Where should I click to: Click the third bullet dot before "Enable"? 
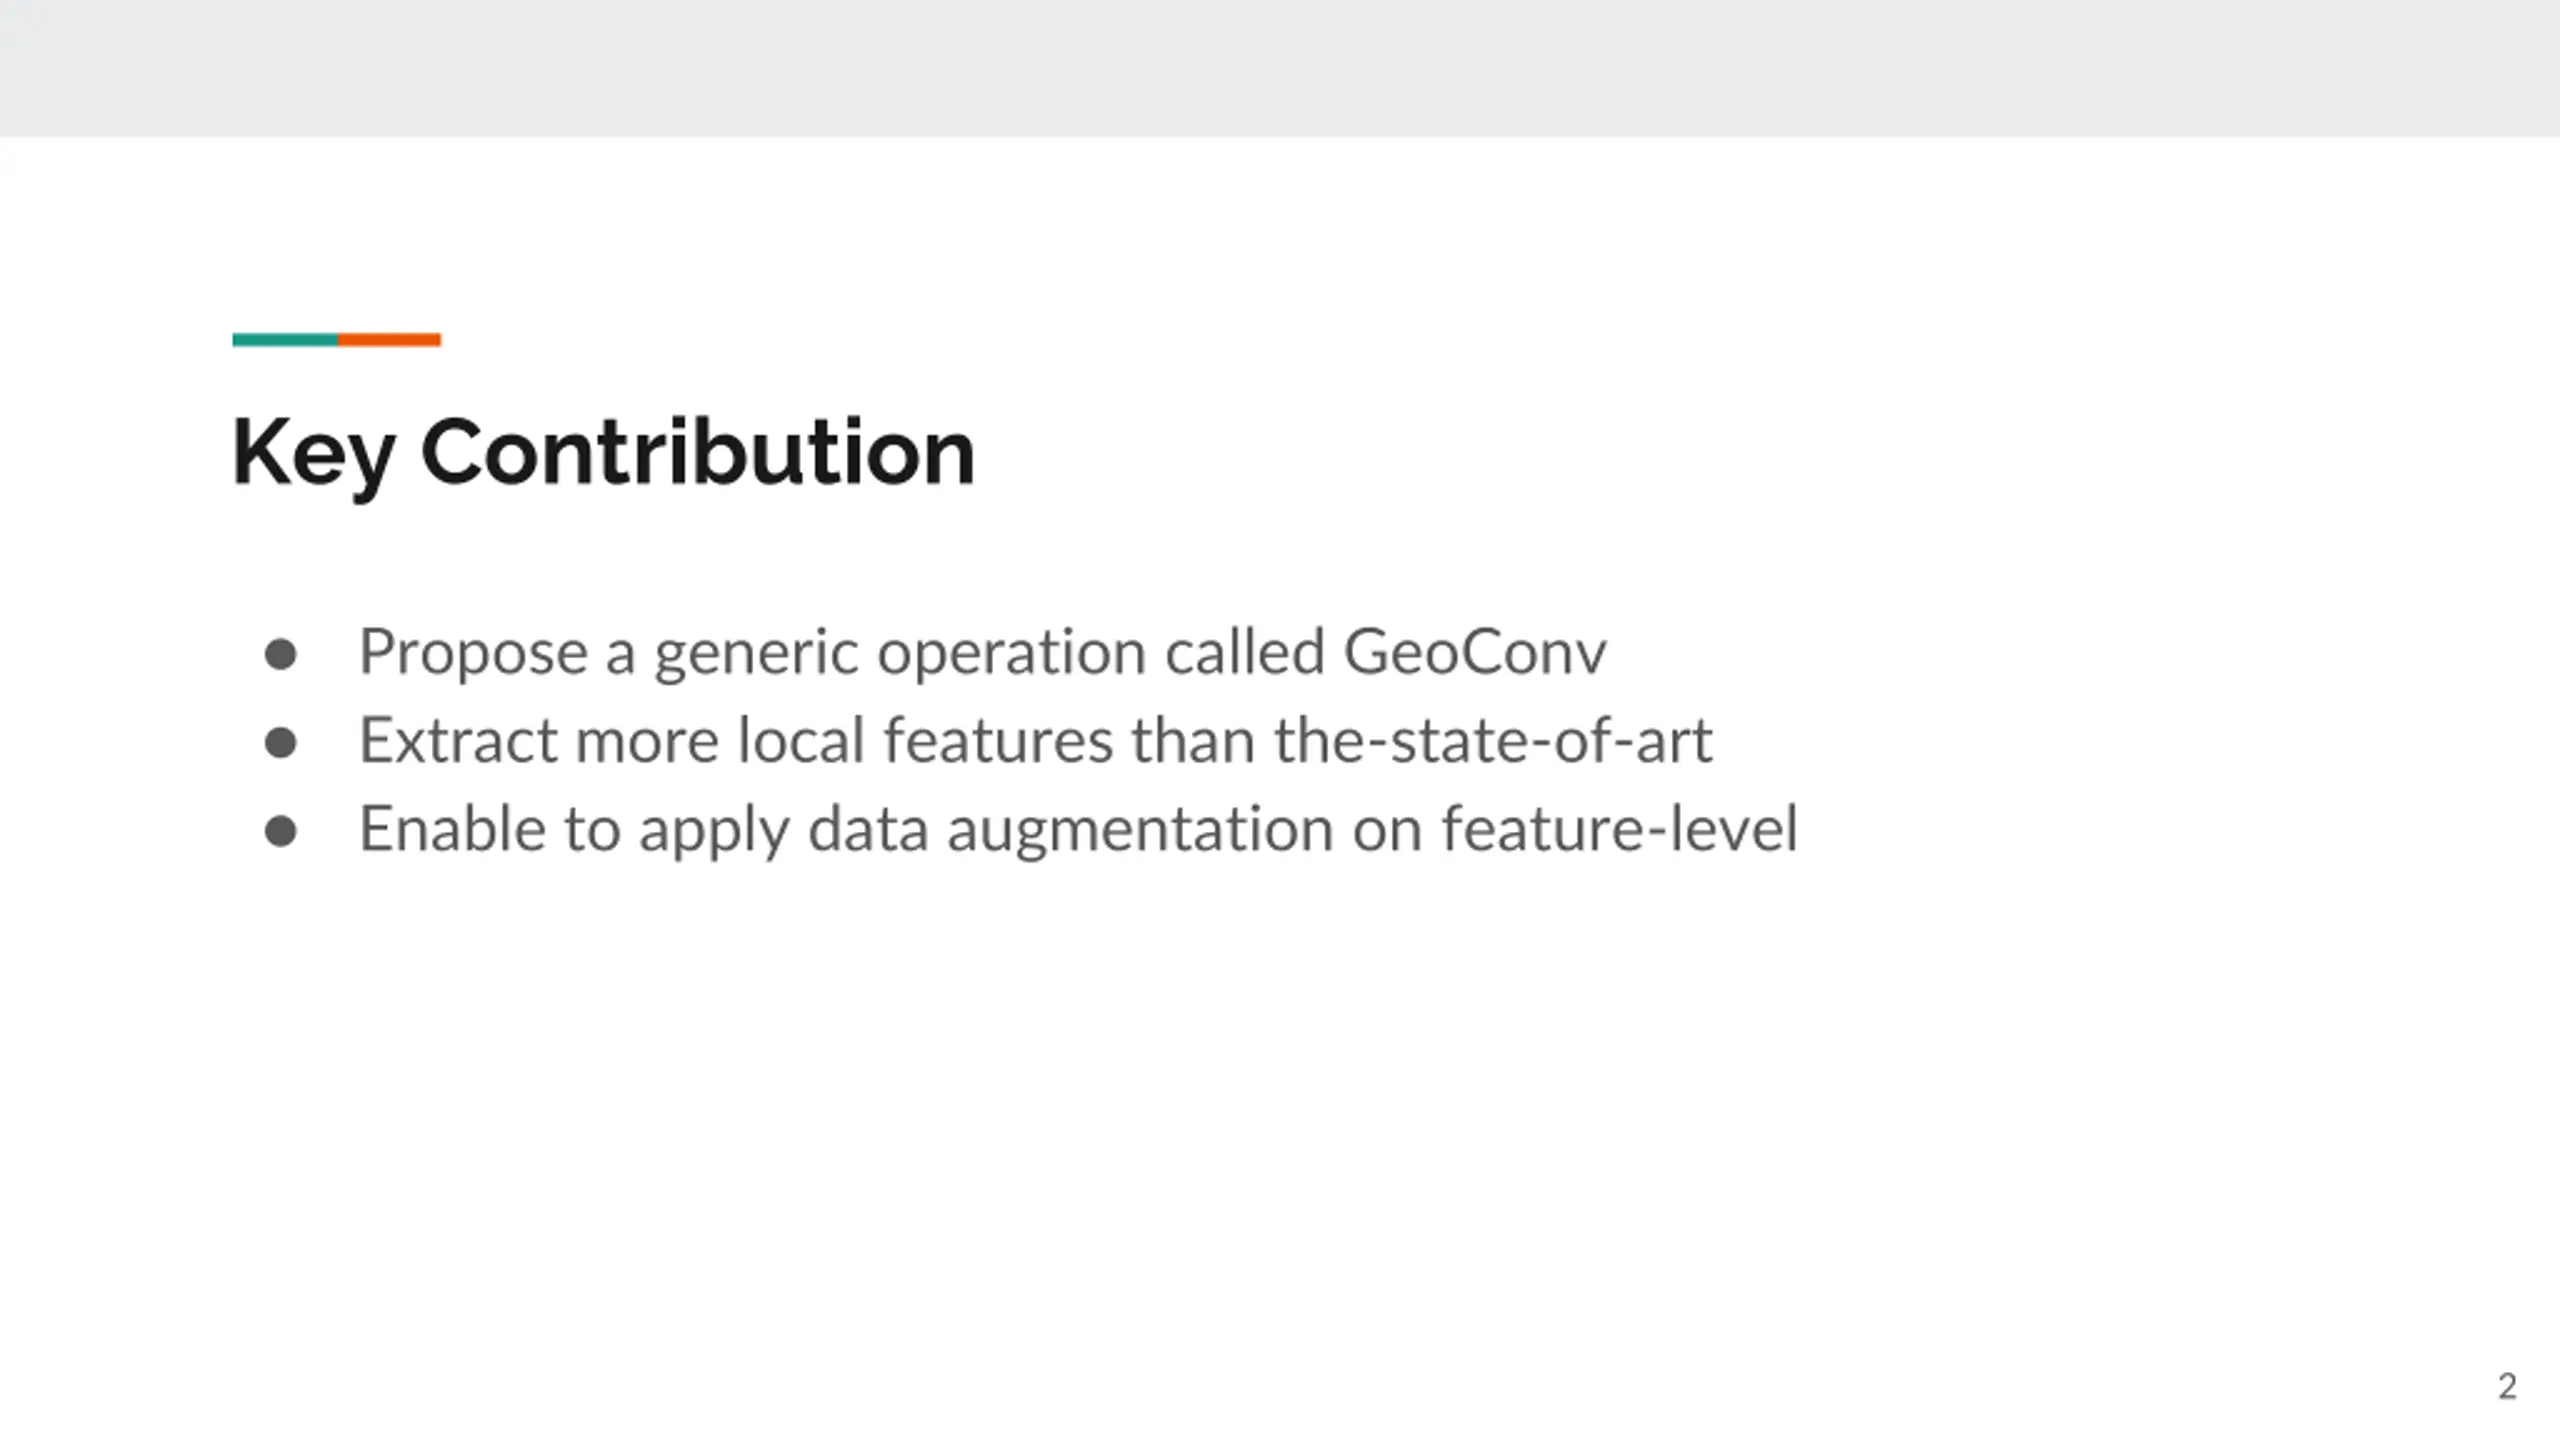coord(281,831)
